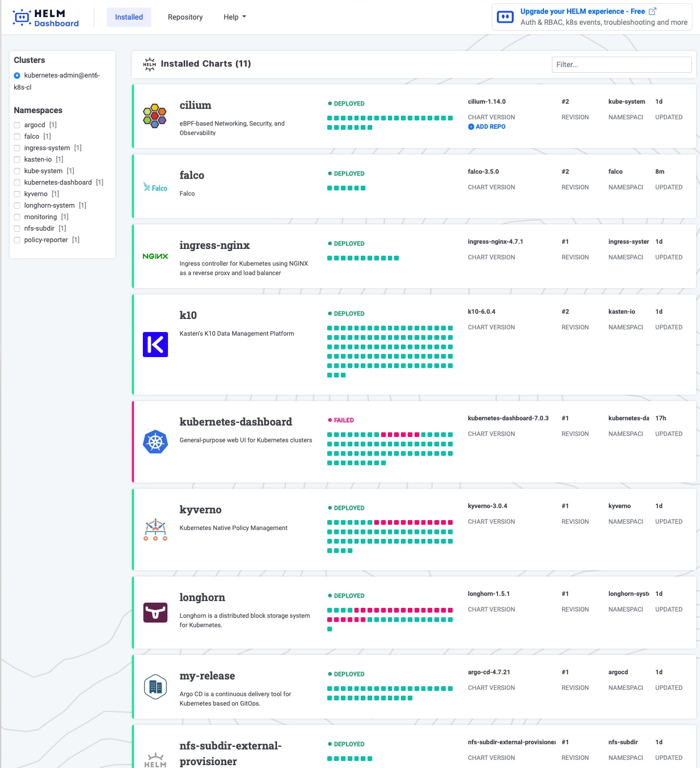
Task: Open the k10 chart title
Action: click(x=188, y=315)
